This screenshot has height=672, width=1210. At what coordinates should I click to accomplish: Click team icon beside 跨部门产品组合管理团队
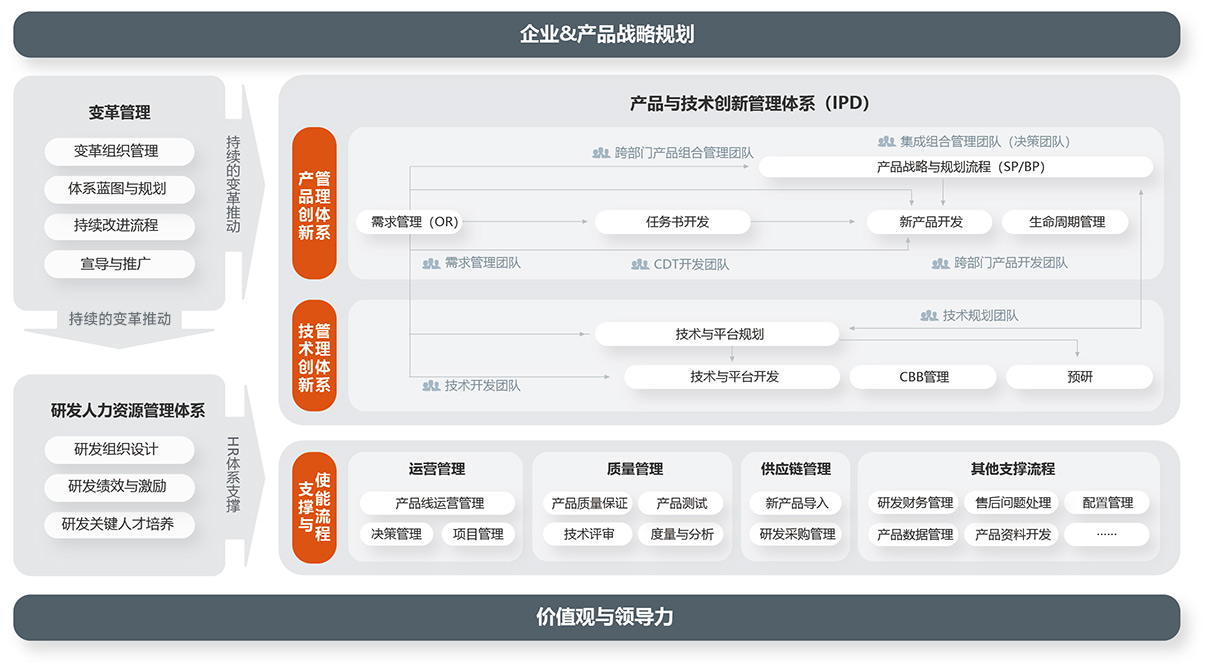601,153
